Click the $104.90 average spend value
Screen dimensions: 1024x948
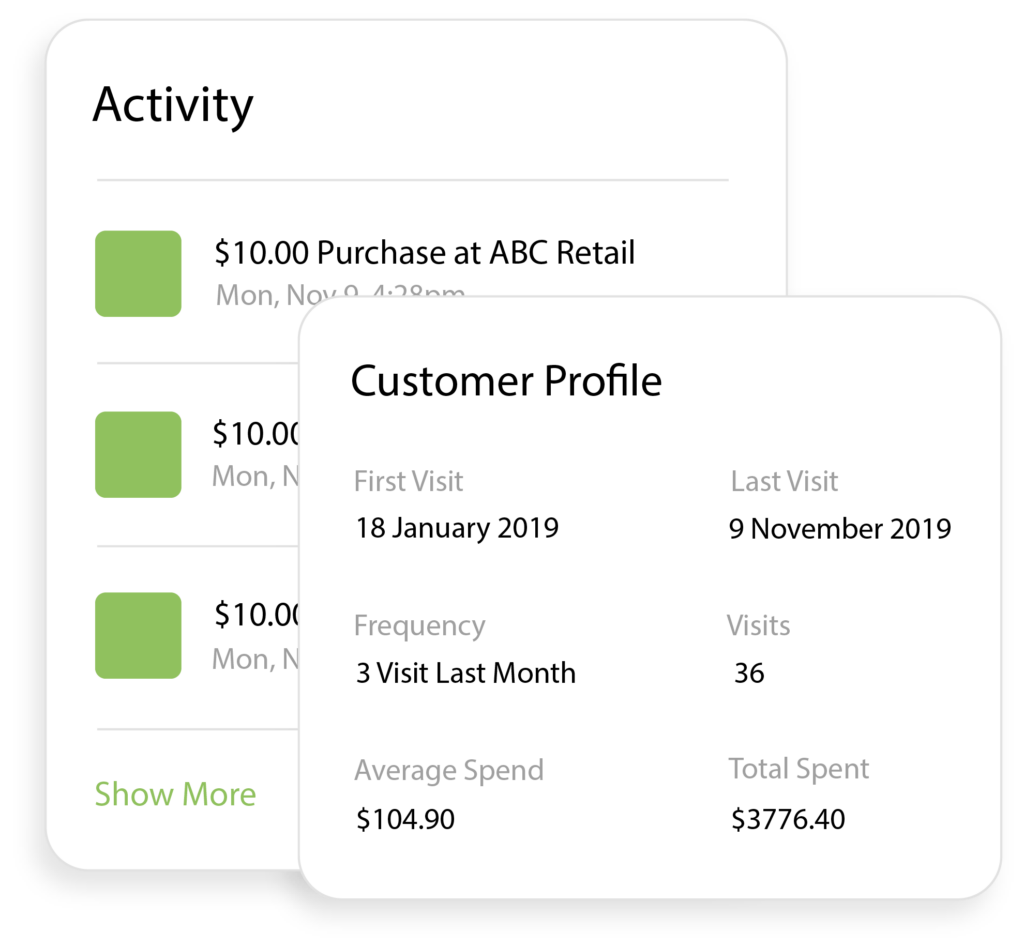[405, 820]
